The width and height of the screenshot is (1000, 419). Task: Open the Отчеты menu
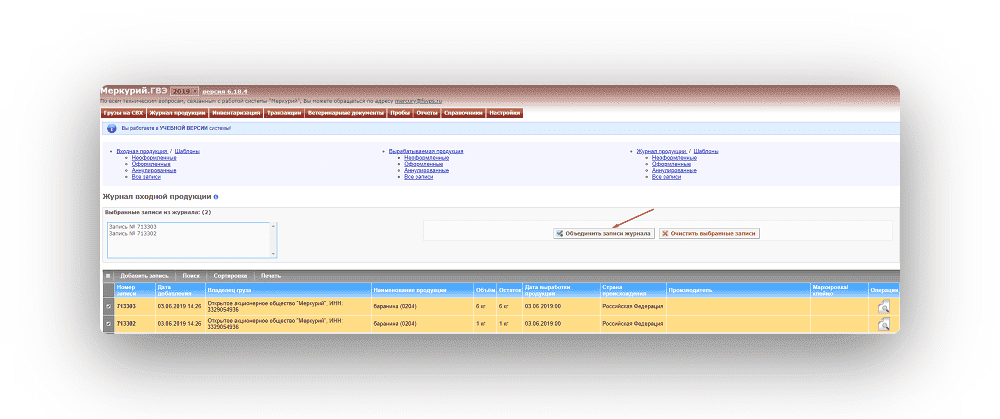point(427,113)
